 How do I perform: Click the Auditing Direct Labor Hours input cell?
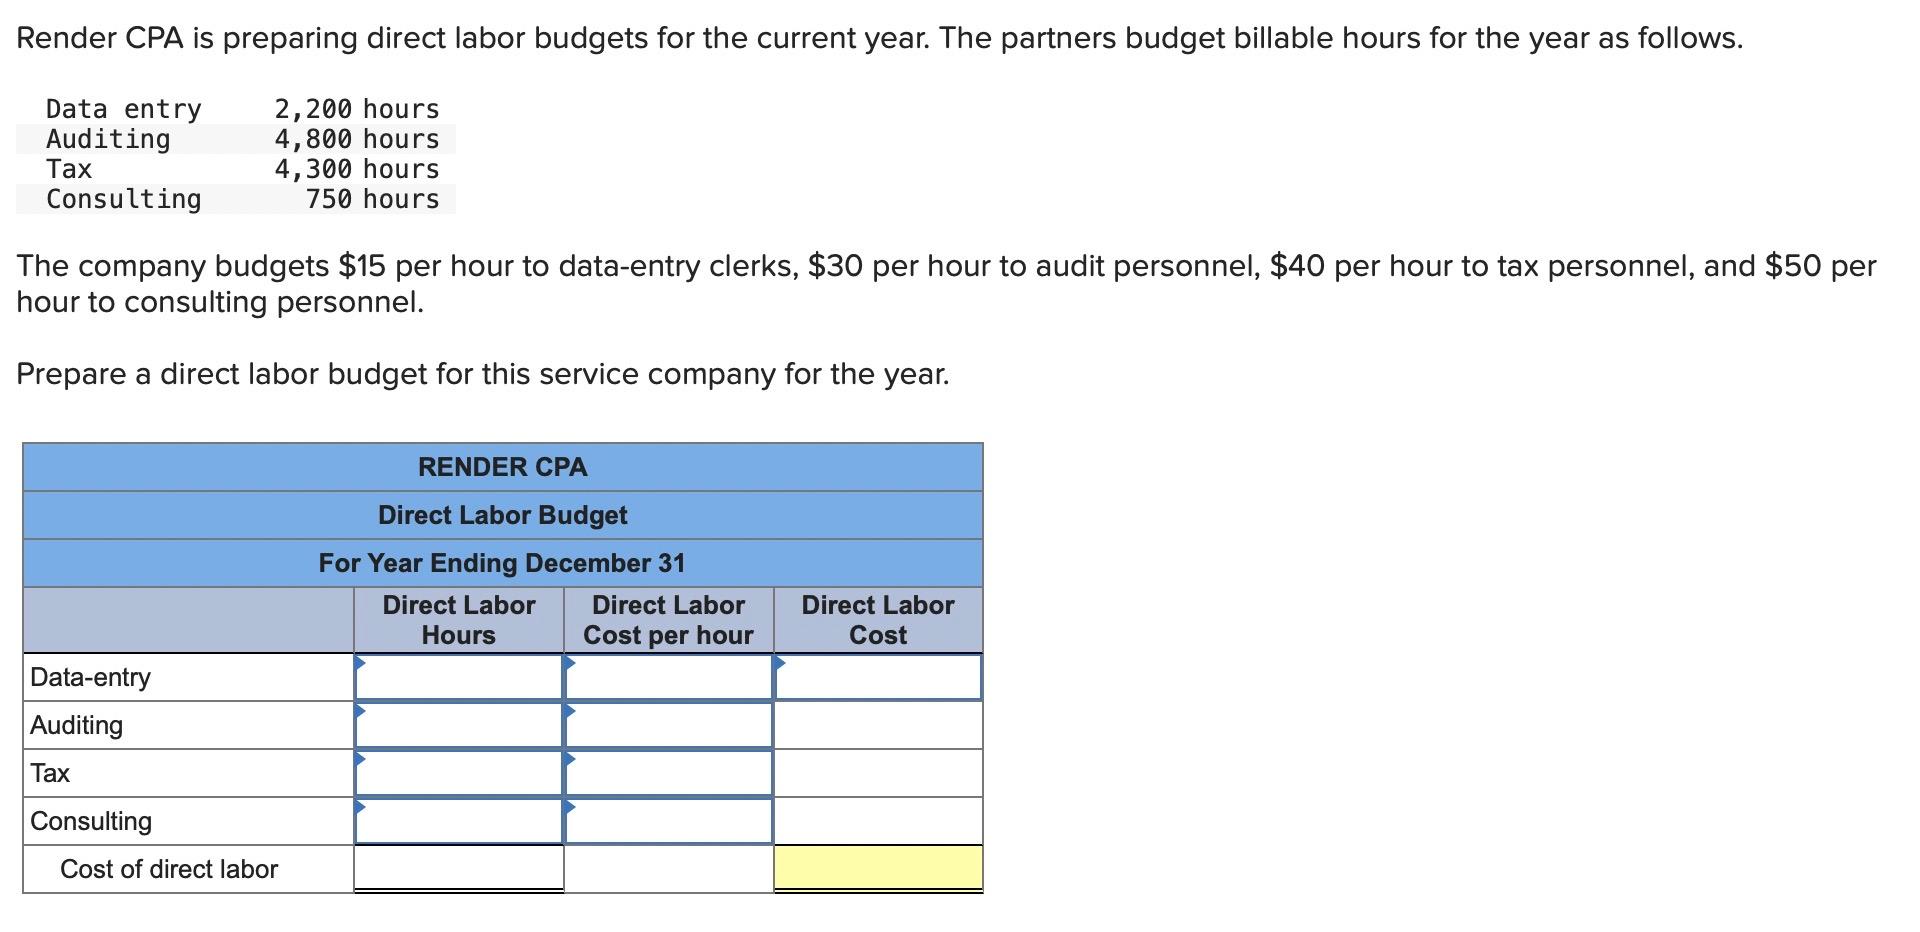(460, 725)
